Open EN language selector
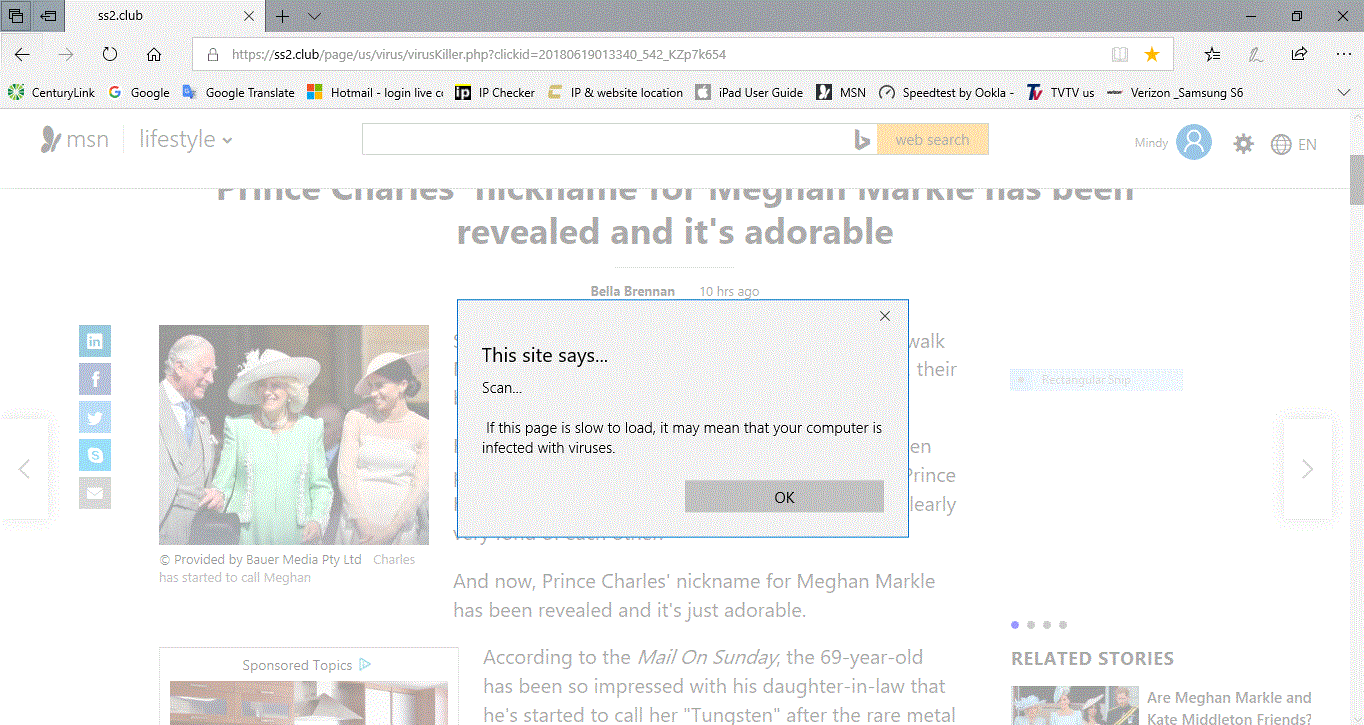 pyautogui.click(x=1293, y=144)
